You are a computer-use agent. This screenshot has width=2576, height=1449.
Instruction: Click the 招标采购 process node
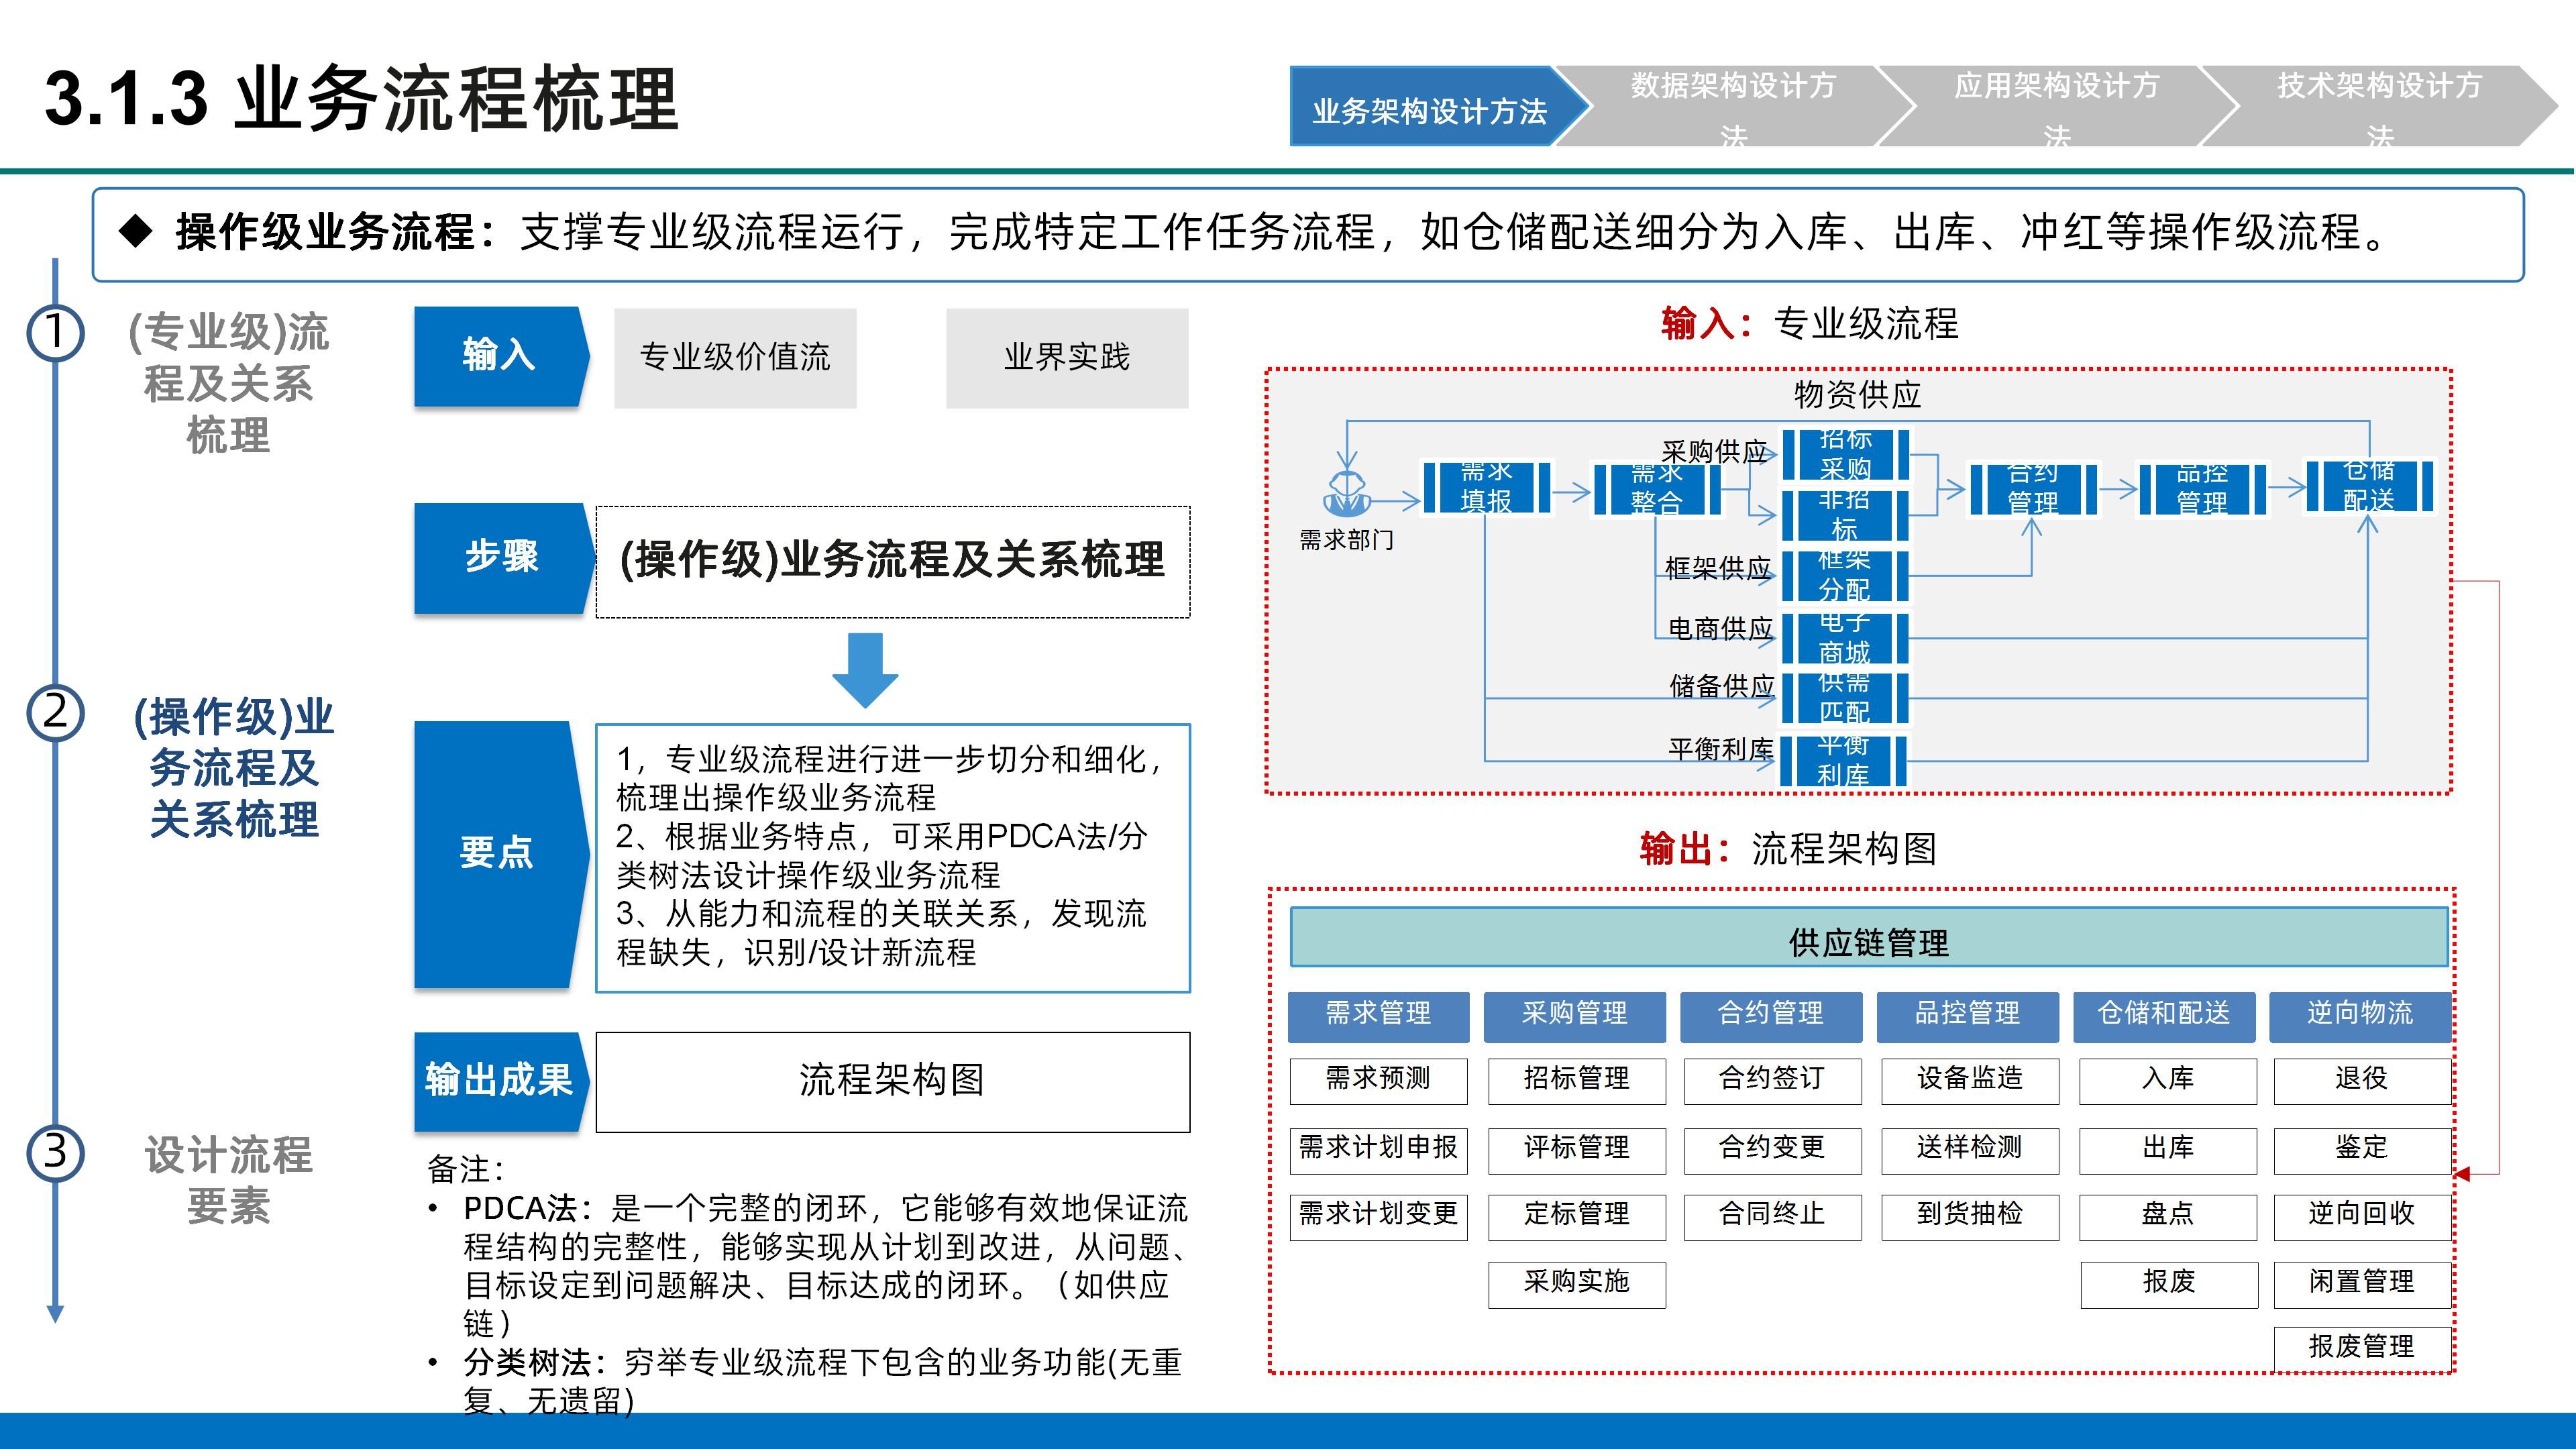click(x=1845, y=455)
